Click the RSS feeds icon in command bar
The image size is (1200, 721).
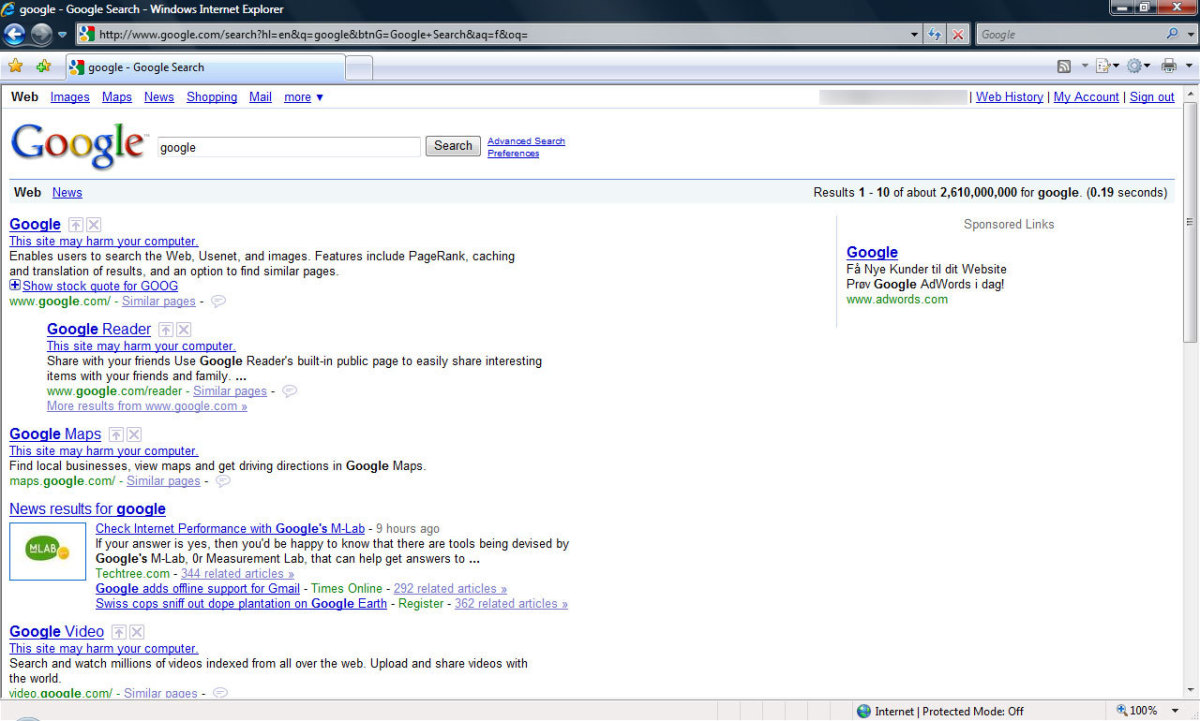tap(1064, 66)
